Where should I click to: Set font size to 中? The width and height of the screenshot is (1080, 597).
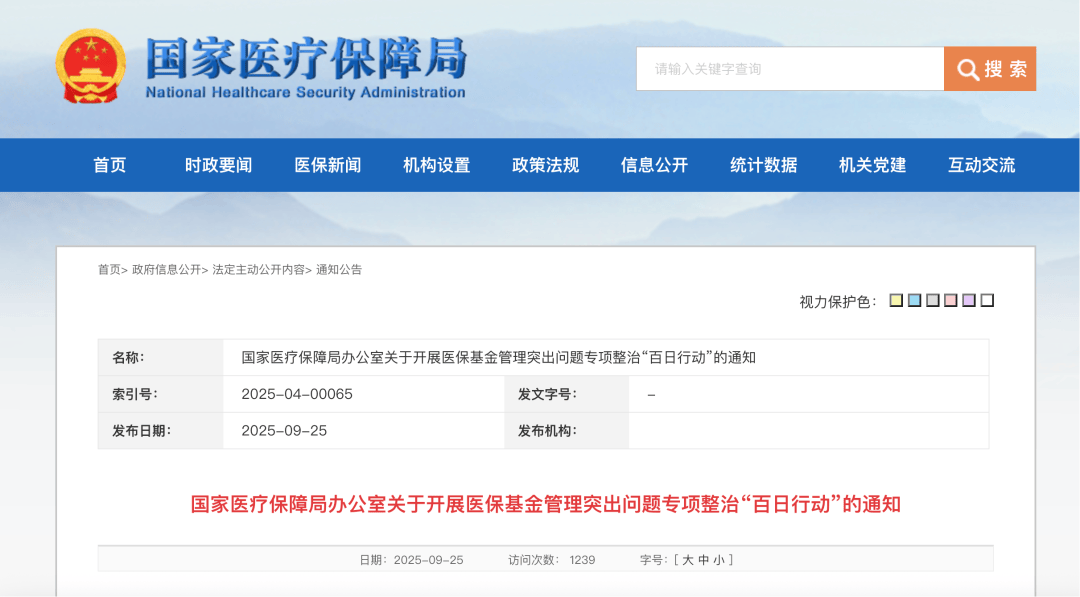[703, 560]
